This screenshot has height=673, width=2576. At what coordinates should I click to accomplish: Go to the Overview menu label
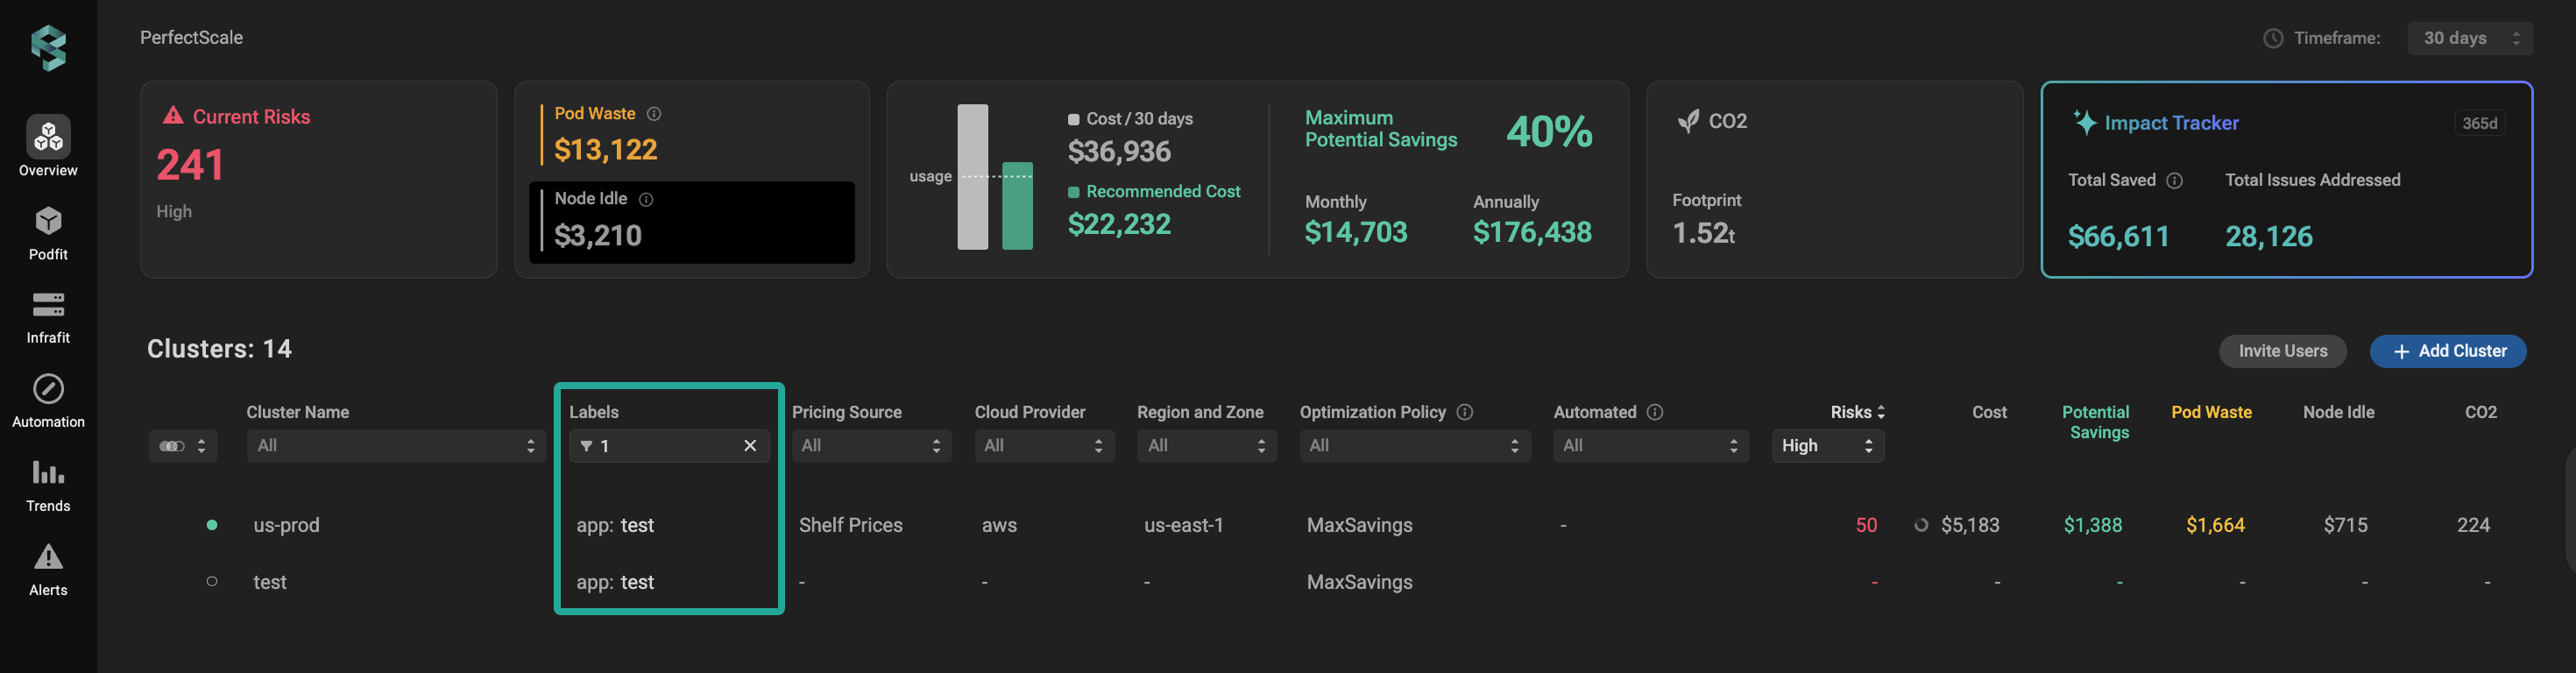[x=48, y=170]
